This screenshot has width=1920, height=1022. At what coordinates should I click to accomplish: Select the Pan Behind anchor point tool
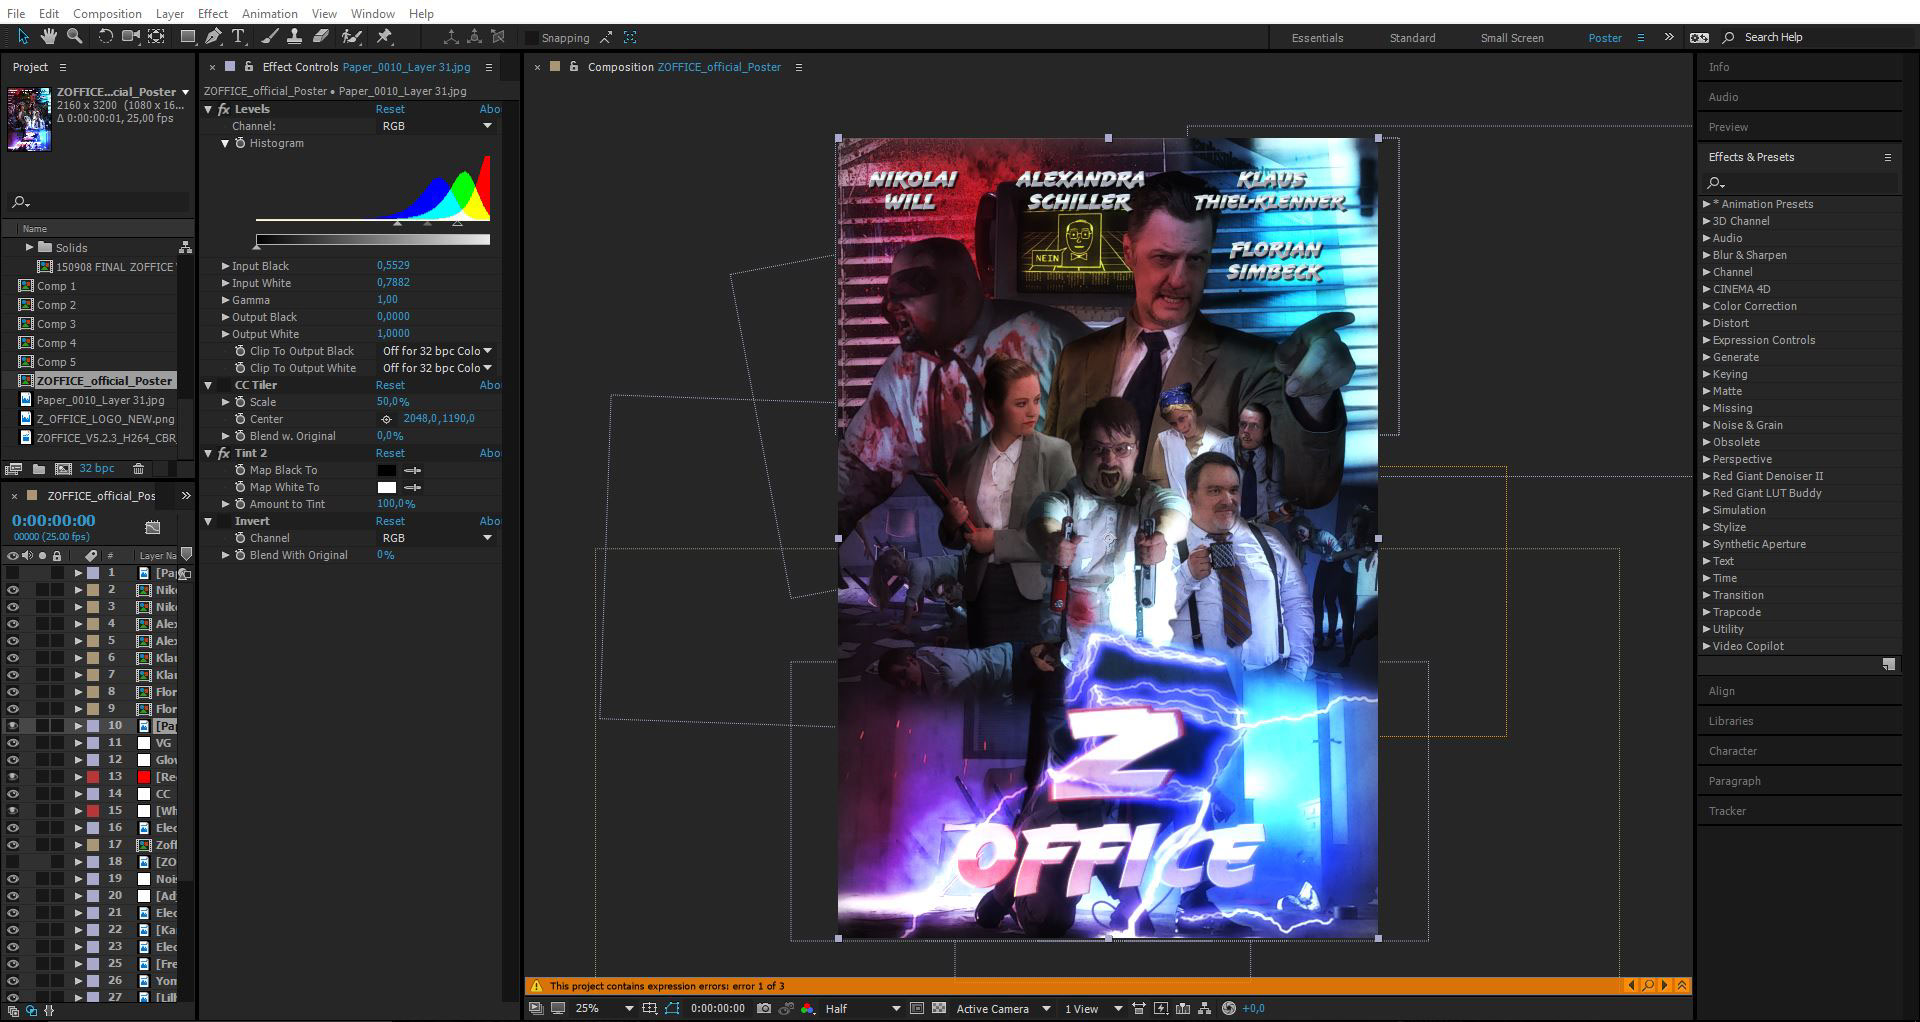(157, 37)
